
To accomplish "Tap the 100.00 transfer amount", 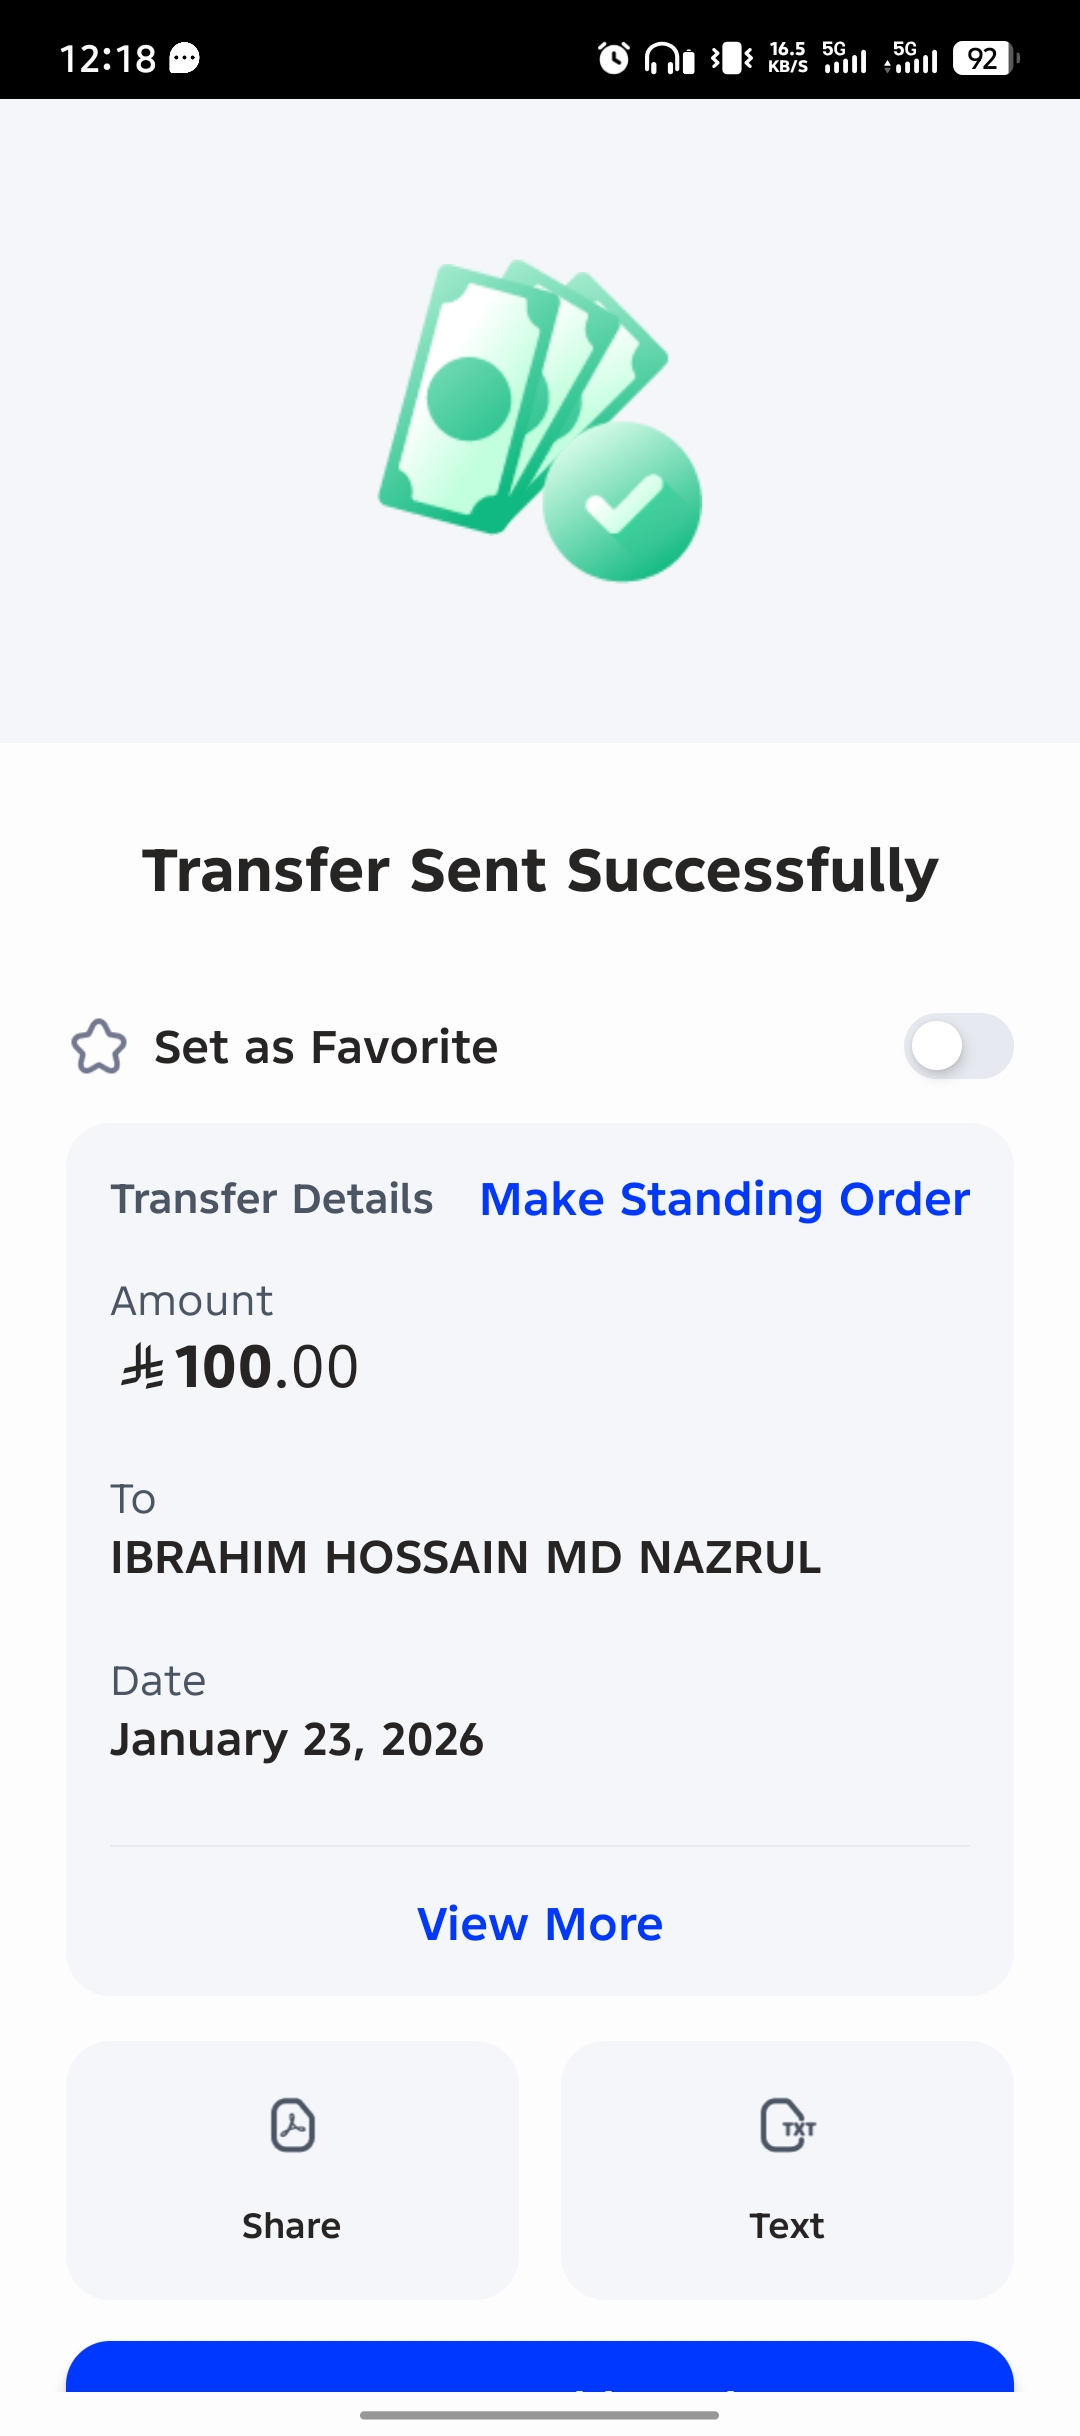I will coord(240,1367).
